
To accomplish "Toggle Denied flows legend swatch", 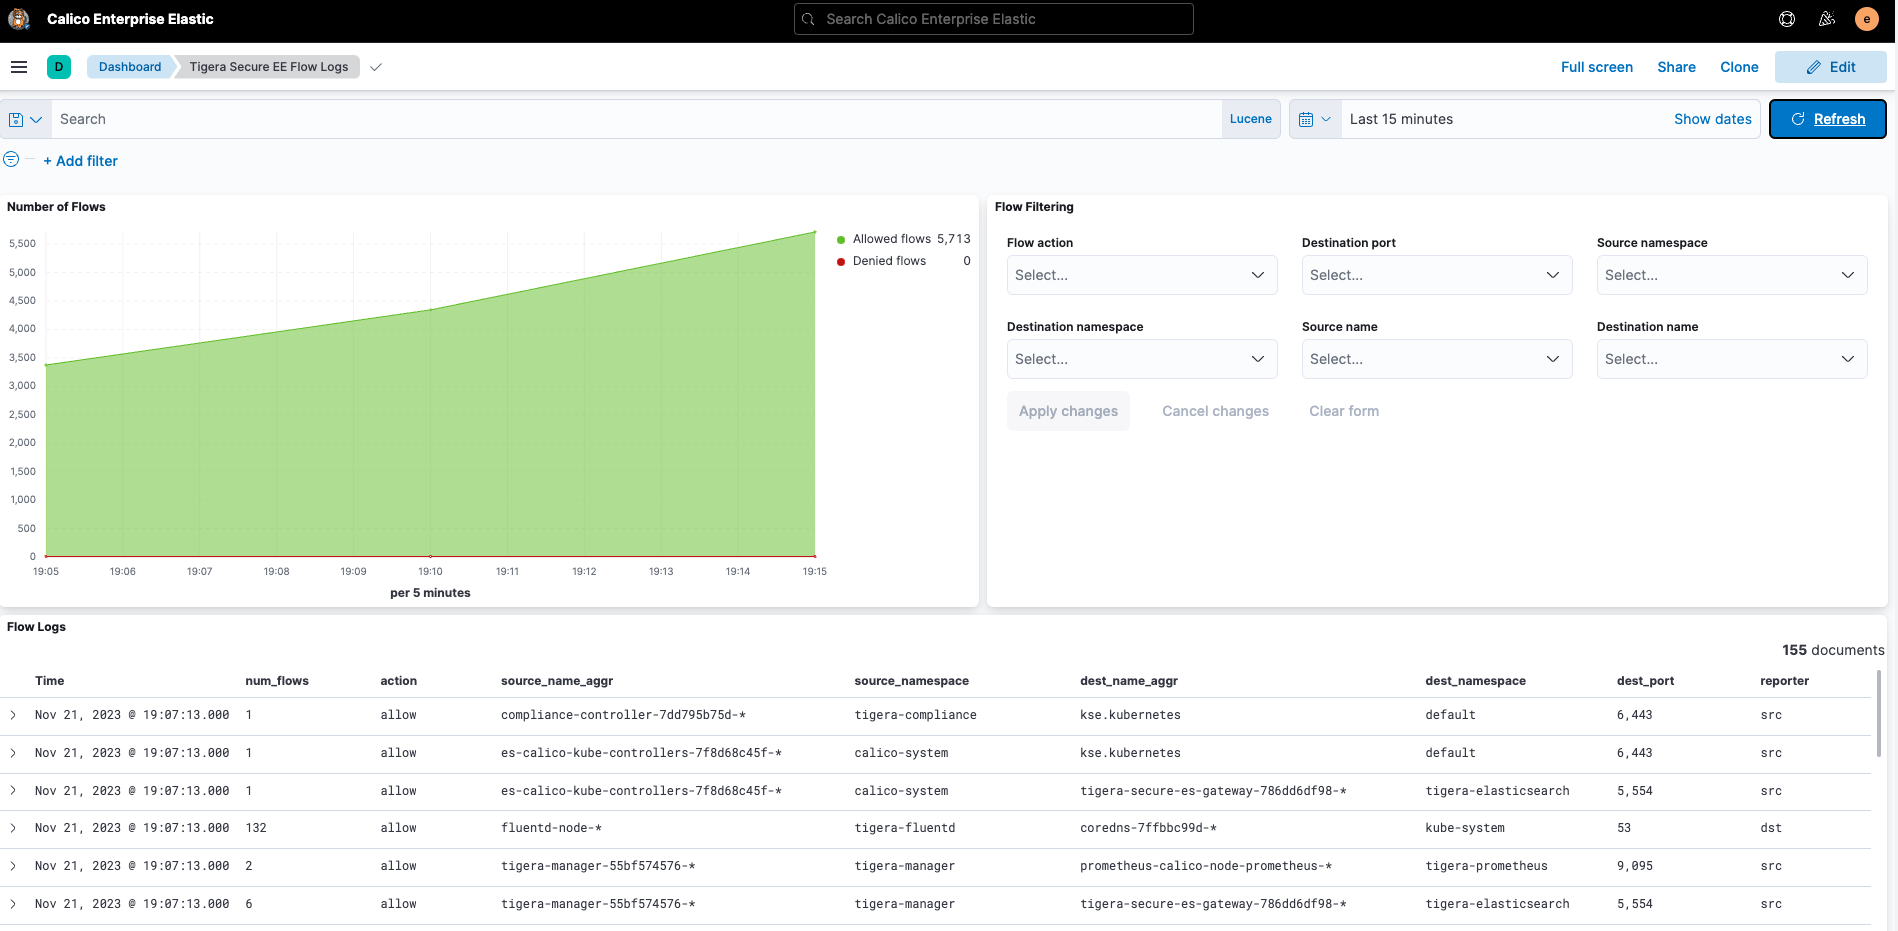I will point(842,261).
